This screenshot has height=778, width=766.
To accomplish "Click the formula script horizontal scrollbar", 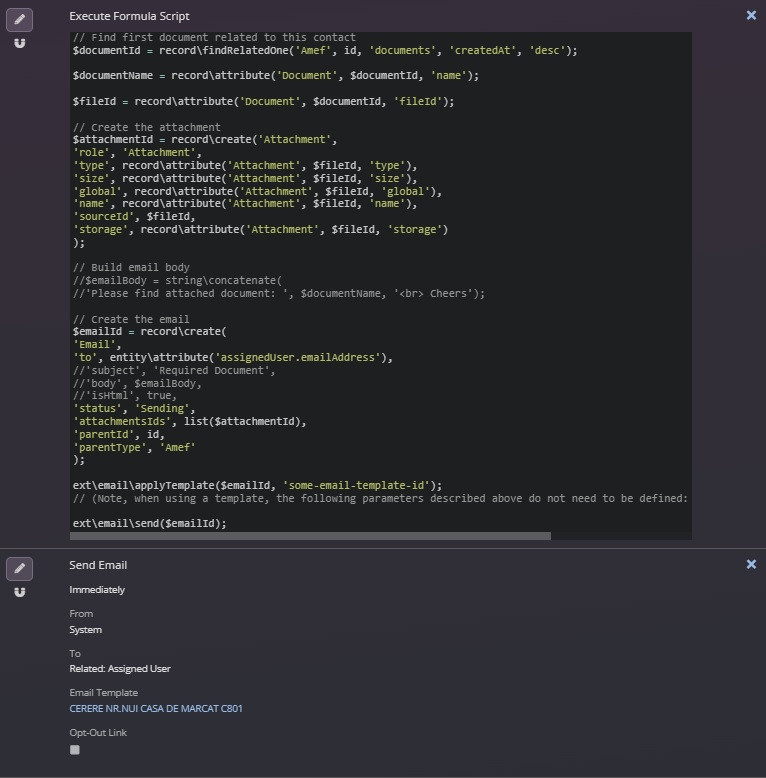I will (x=310, y=536).
